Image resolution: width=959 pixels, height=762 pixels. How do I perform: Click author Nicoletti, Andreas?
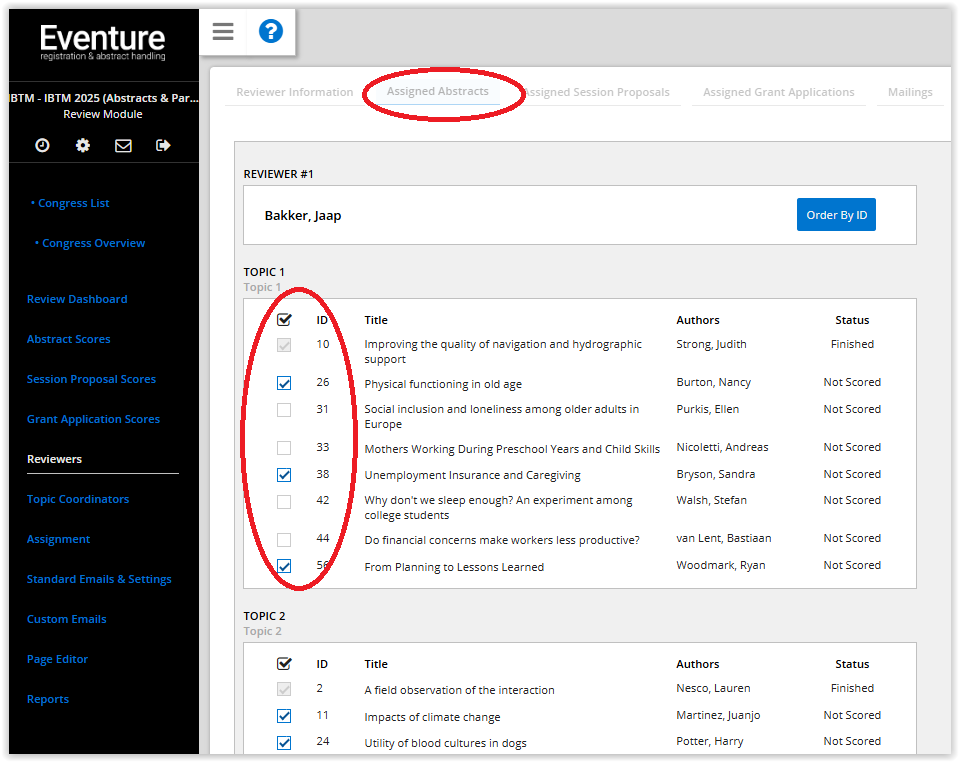(x=722, y=447)
